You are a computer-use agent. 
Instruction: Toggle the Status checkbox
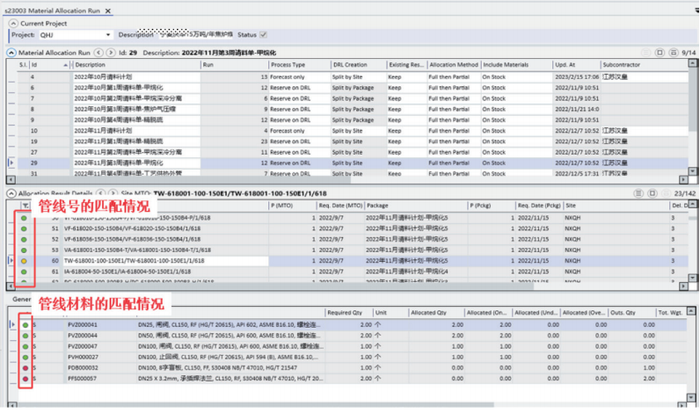pyautogui.click(x=264, y=34)
